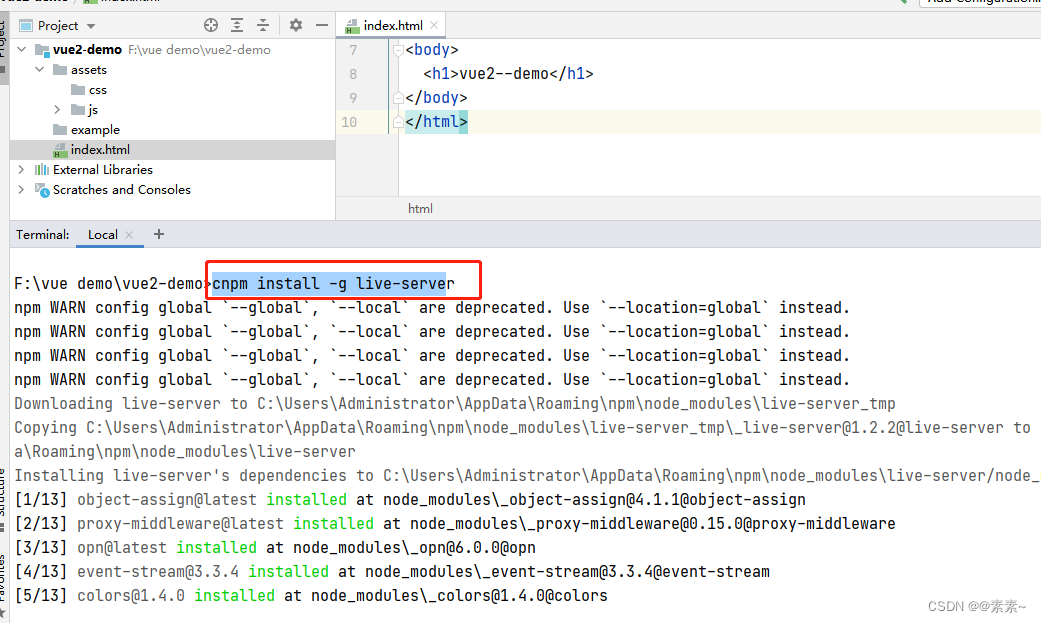Select the css folder
1041x623 pixels.
pyautogui.click(x=98, y=90)
